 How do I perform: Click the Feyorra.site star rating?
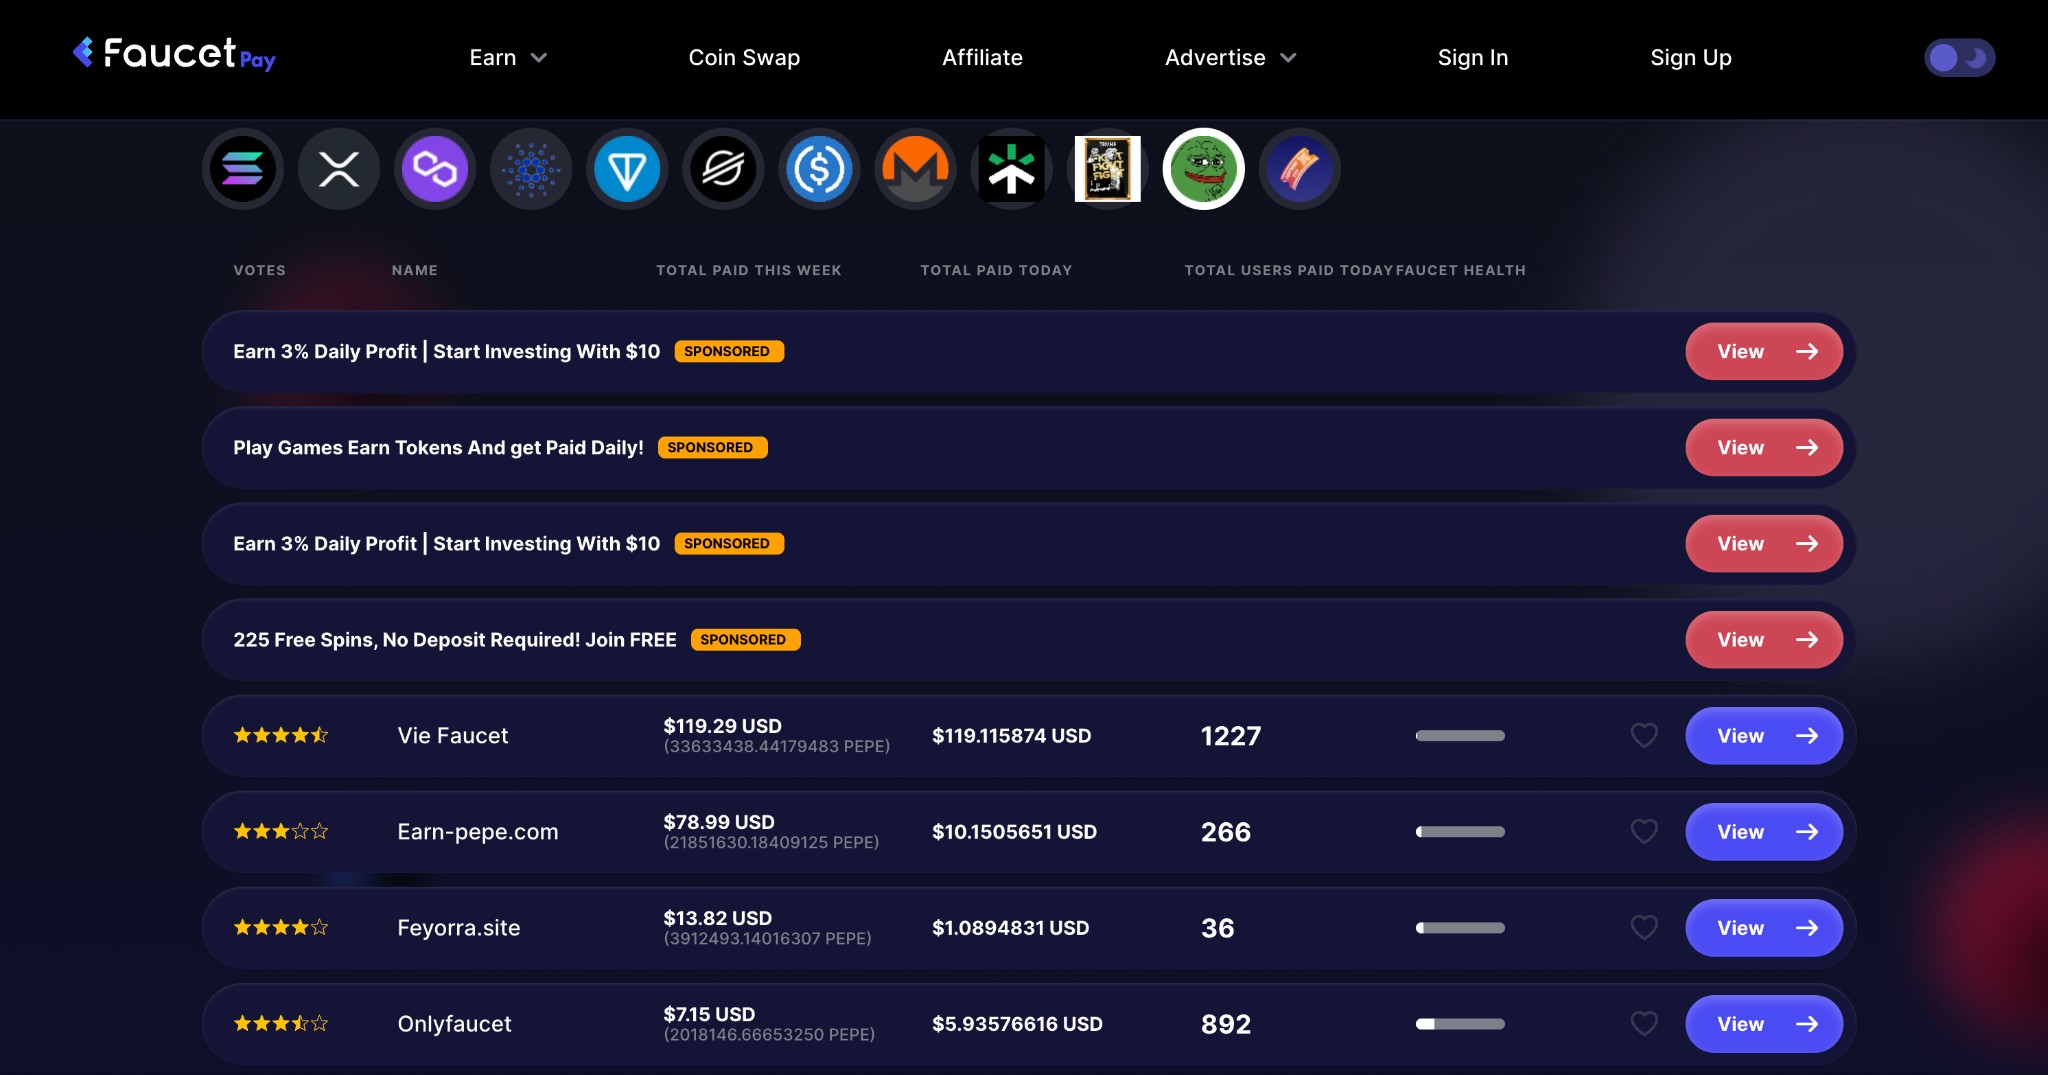[281, 927]
